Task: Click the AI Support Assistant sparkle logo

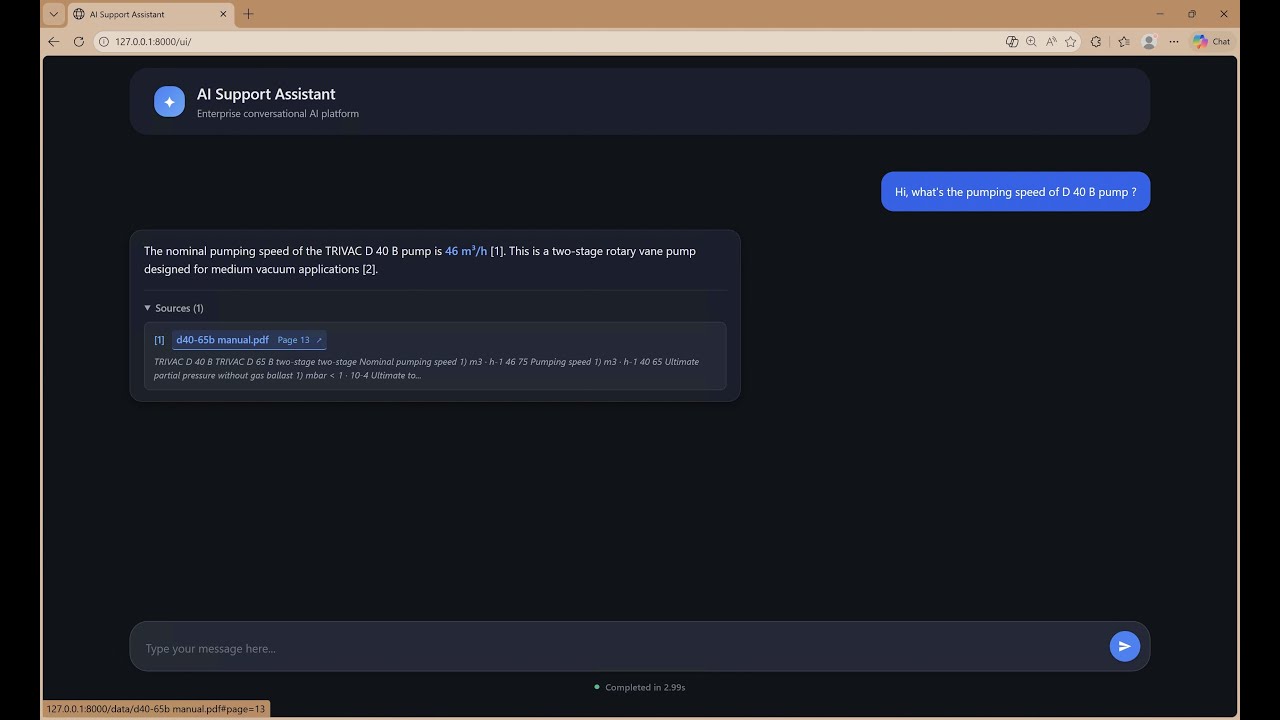Action: click(x=169, y=101)
